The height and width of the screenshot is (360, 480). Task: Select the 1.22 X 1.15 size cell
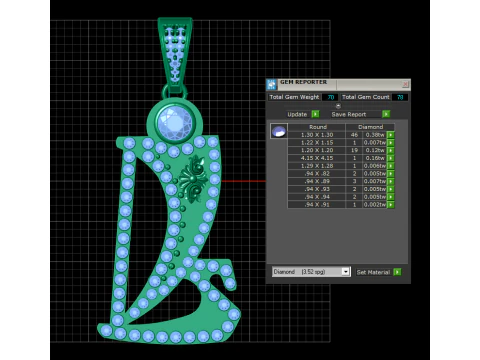[x=317, y=143]
